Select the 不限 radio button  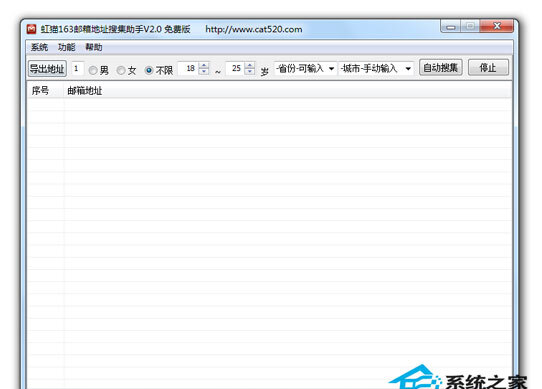149,71
